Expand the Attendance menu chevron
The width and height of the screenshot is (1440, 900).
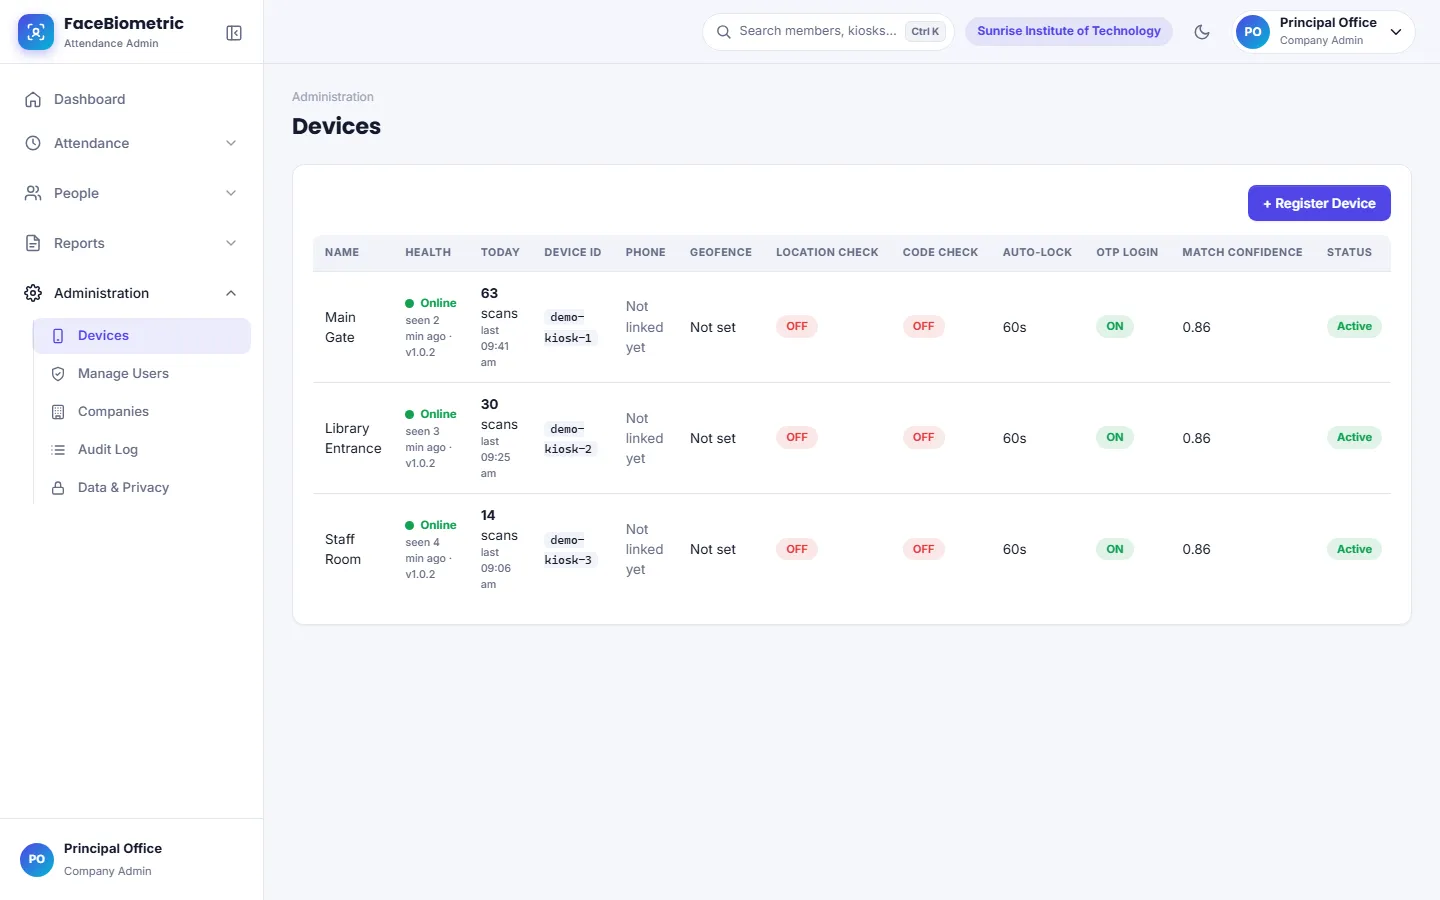[231, 143]
